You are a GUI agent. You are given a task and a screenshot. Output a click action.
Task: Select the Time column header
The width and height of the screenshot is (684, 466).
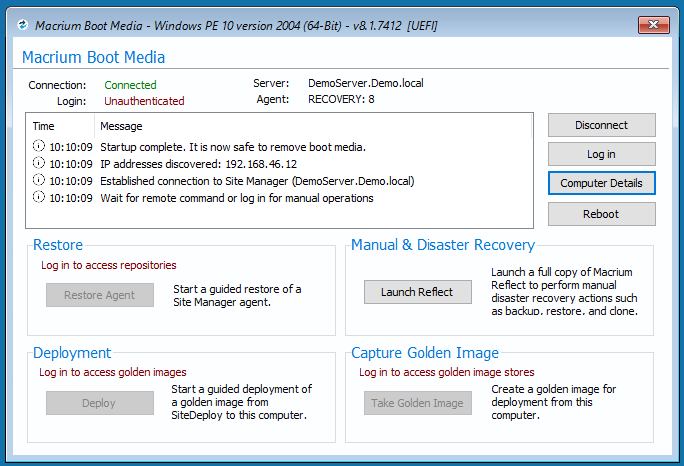pos(44,127)
